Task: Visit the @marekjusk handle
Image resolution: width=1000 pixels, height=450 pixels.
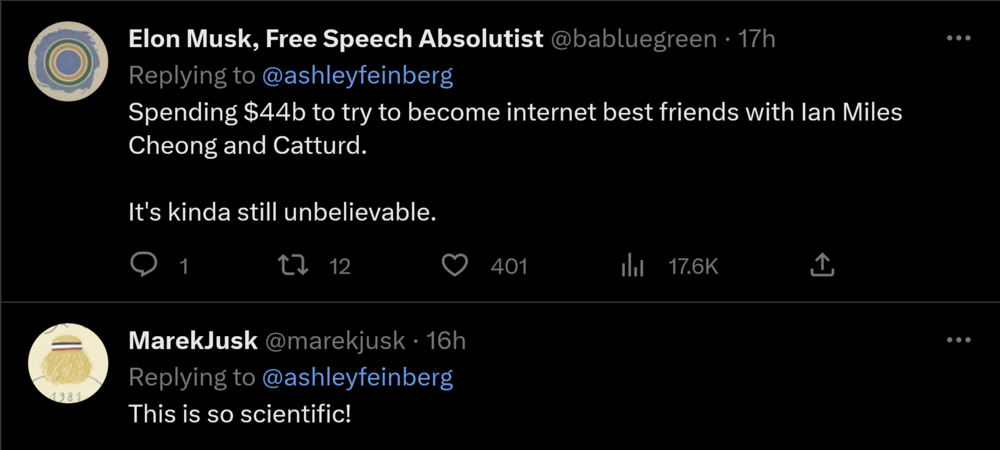Action: (333, 341)
